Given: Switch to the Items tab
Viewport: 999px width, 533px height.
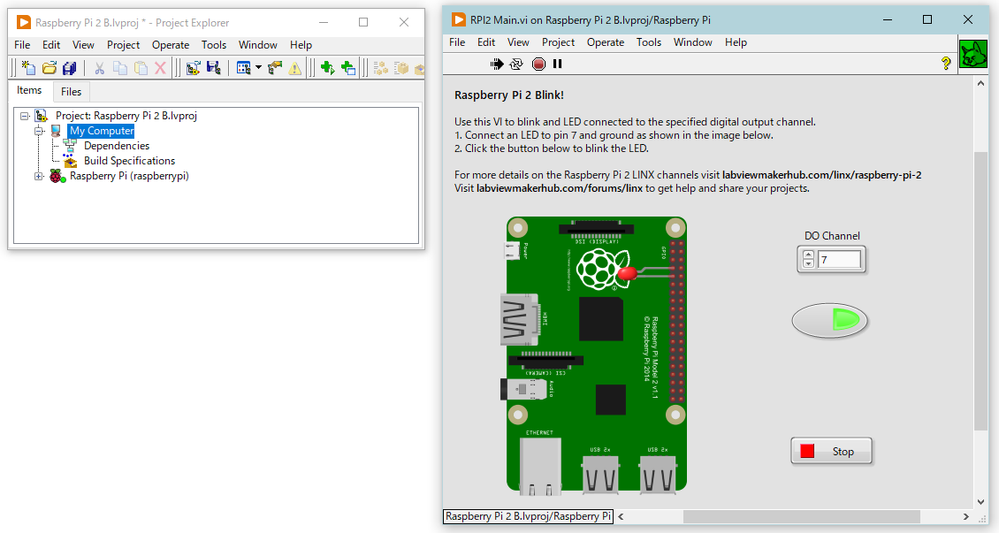Looking at the screenshot, I should [x=29, y=90].
